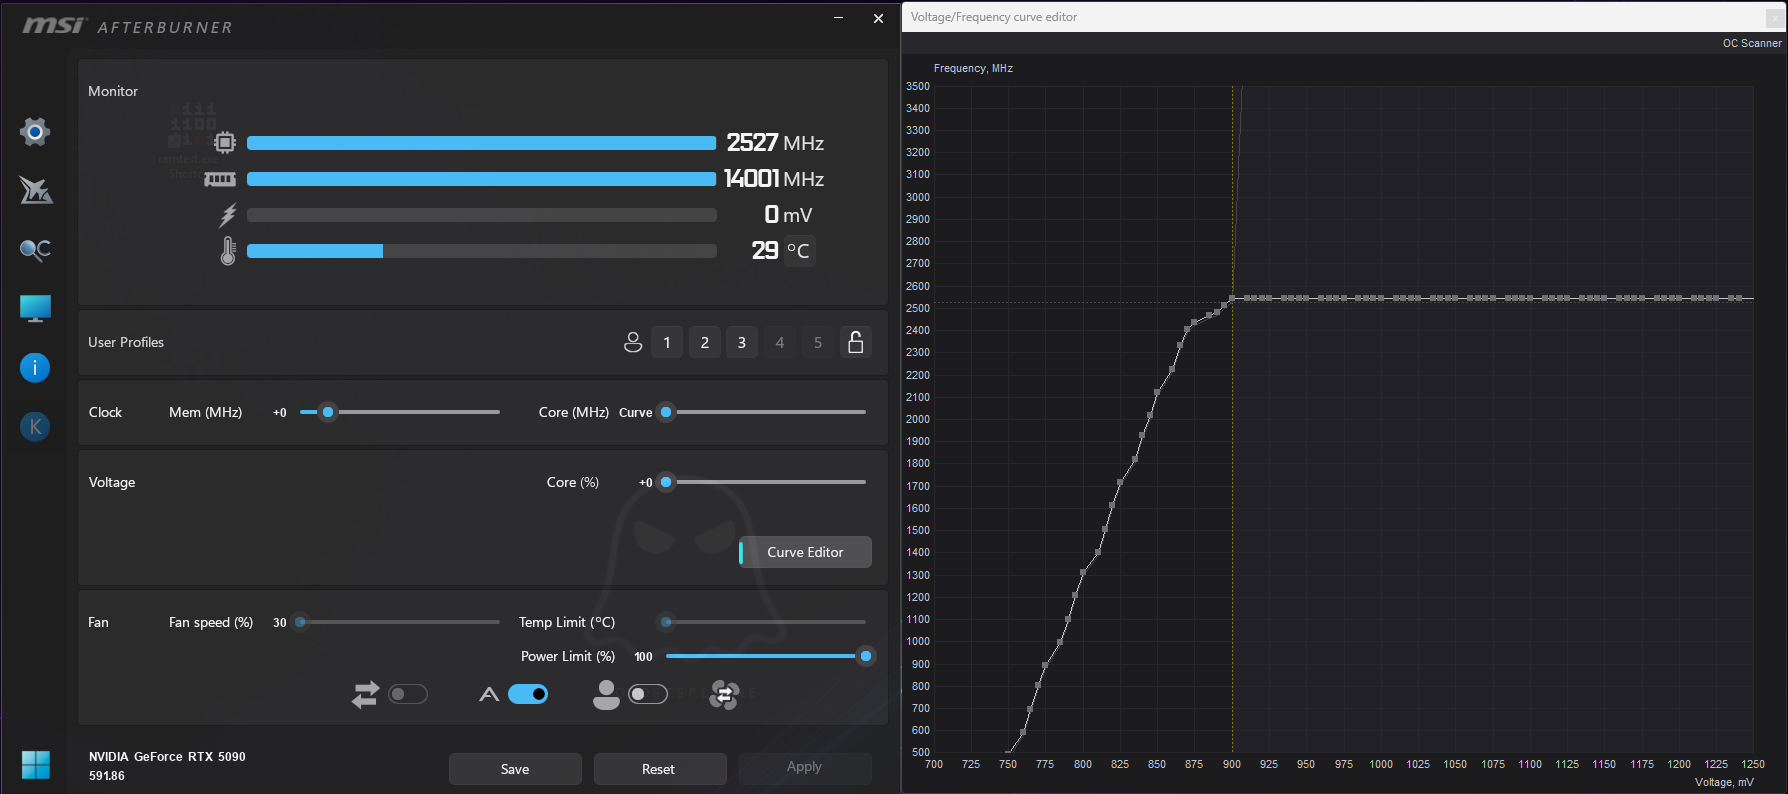Select user profile slot 3

pos(742,342)
